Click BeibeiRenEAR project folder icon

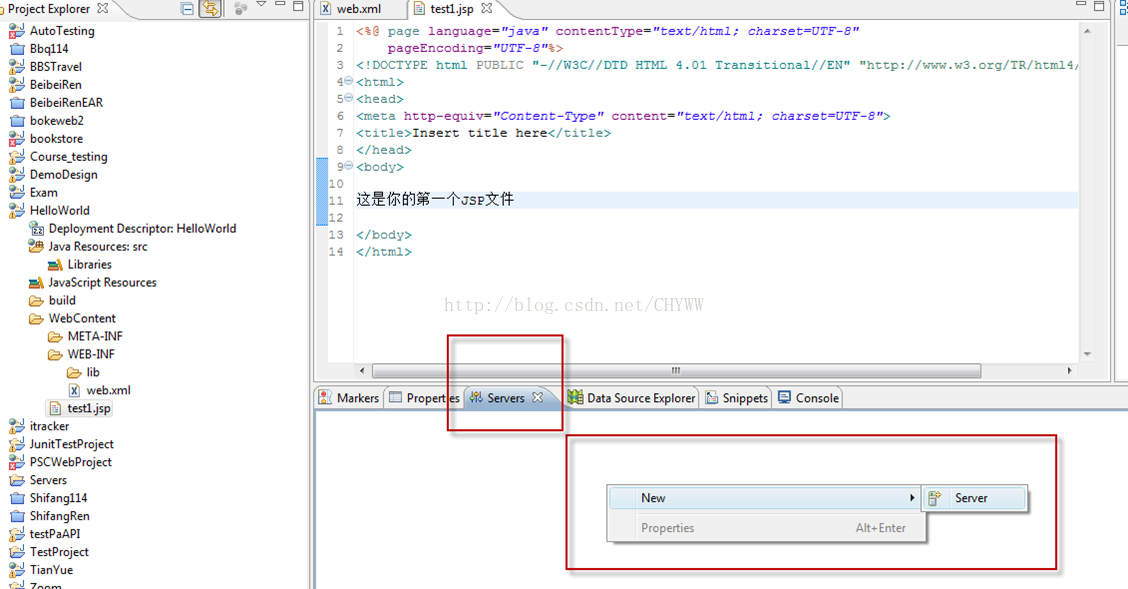coord(17,103)
